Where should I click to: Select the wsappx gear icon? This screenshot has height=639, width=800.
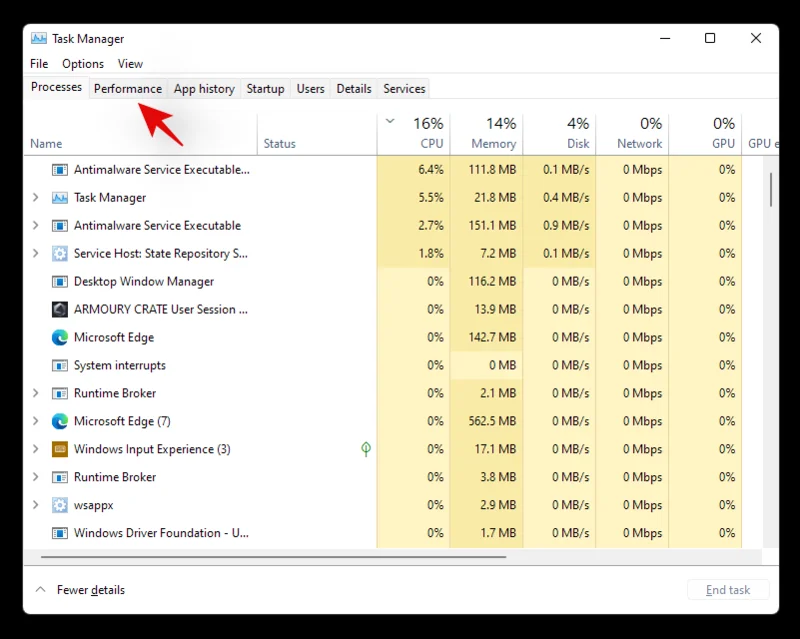tap(58, 505)
